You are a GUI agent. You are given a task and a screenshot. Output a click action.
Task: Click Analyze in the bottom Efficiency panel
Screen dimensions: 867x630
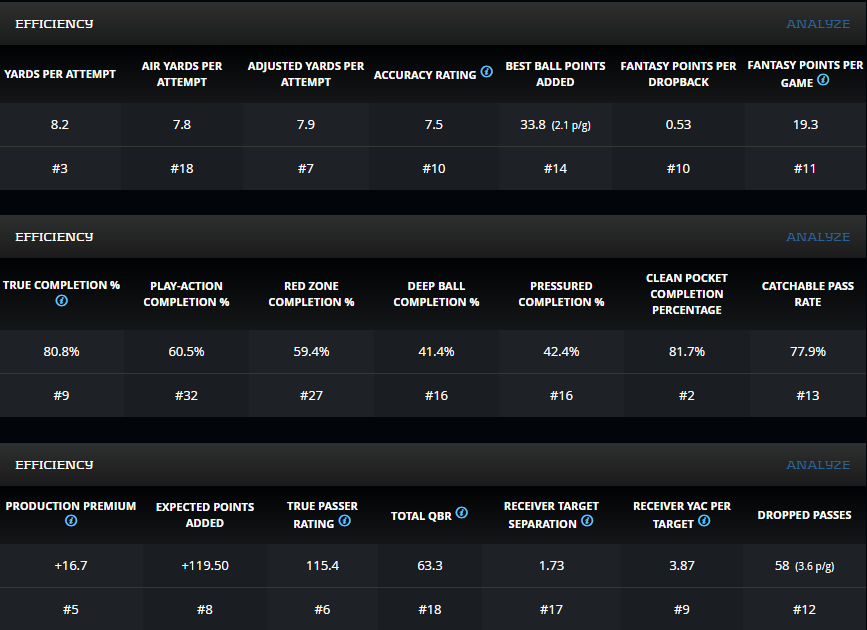tap(818, 465)
